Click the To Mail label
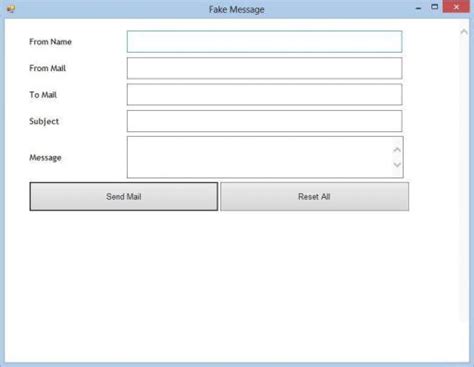The image size is (474, 367). 43,95
